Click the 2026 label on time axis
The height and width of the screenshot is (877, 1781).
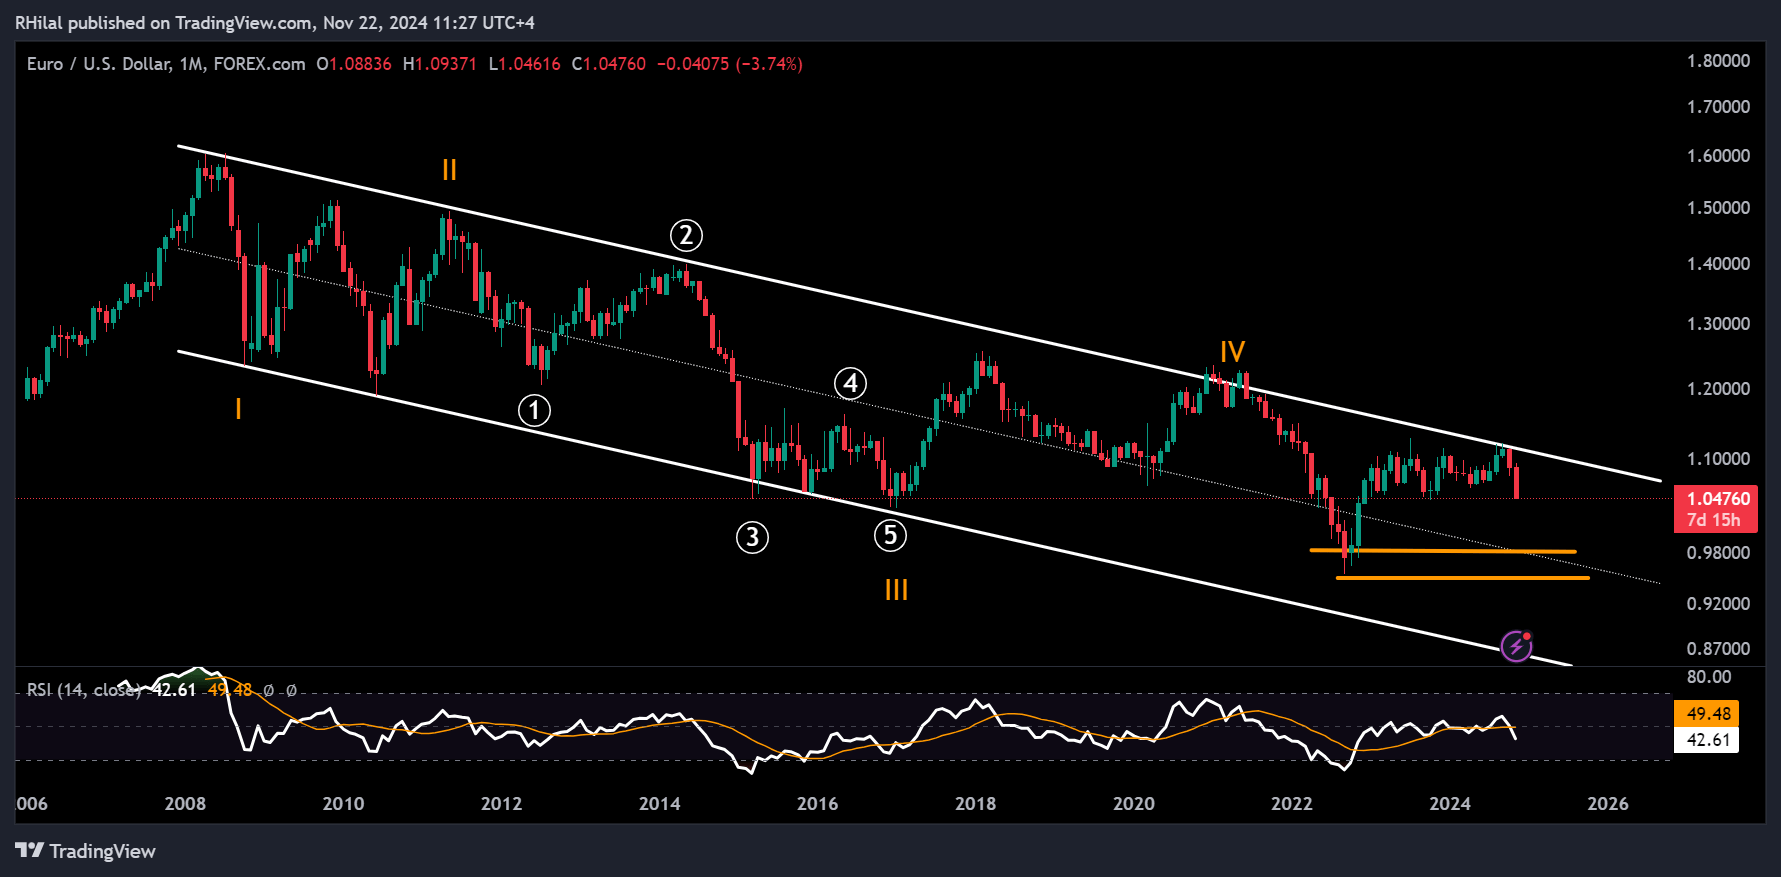(1608, 804)
